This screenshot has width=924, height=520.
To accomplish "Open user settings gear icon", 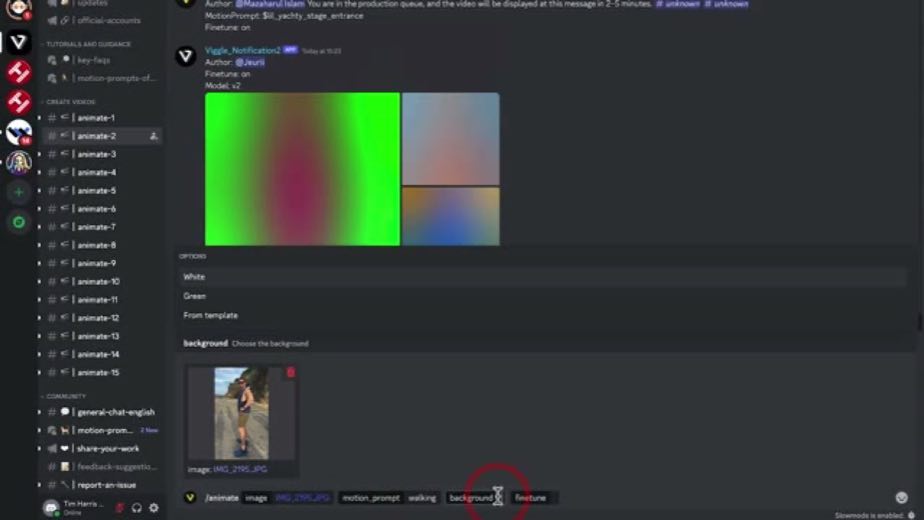I will (154, 508).
